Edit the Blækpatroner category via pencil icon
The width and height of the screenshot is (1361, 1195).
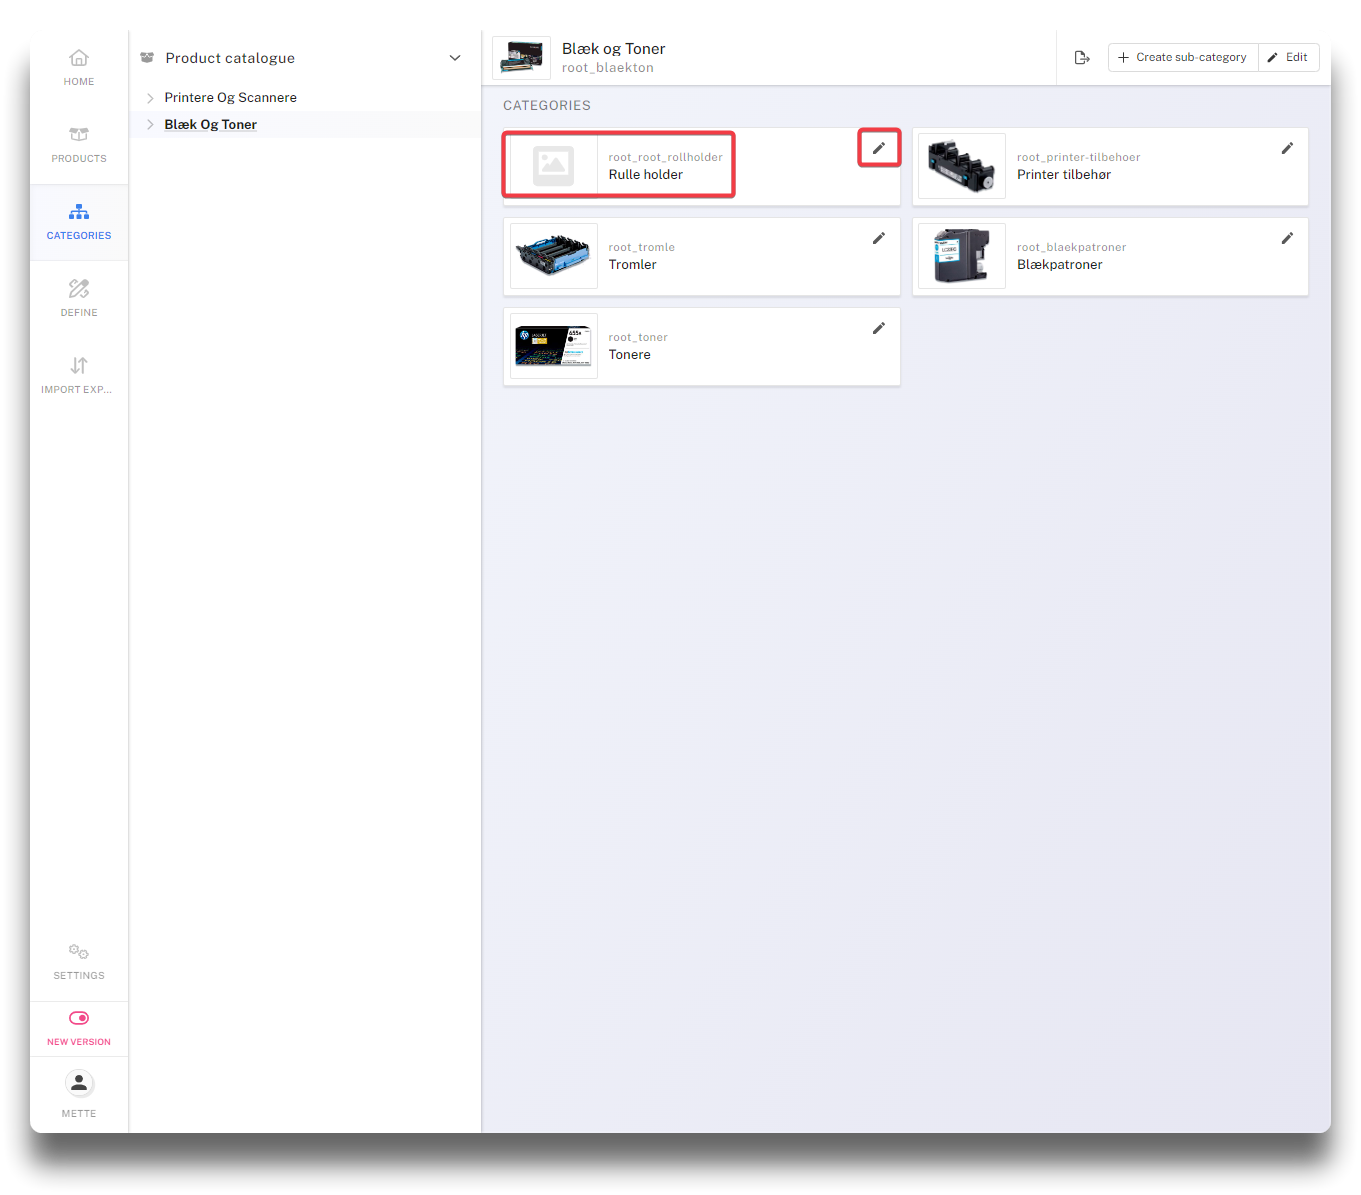[x=1287, y=238]
